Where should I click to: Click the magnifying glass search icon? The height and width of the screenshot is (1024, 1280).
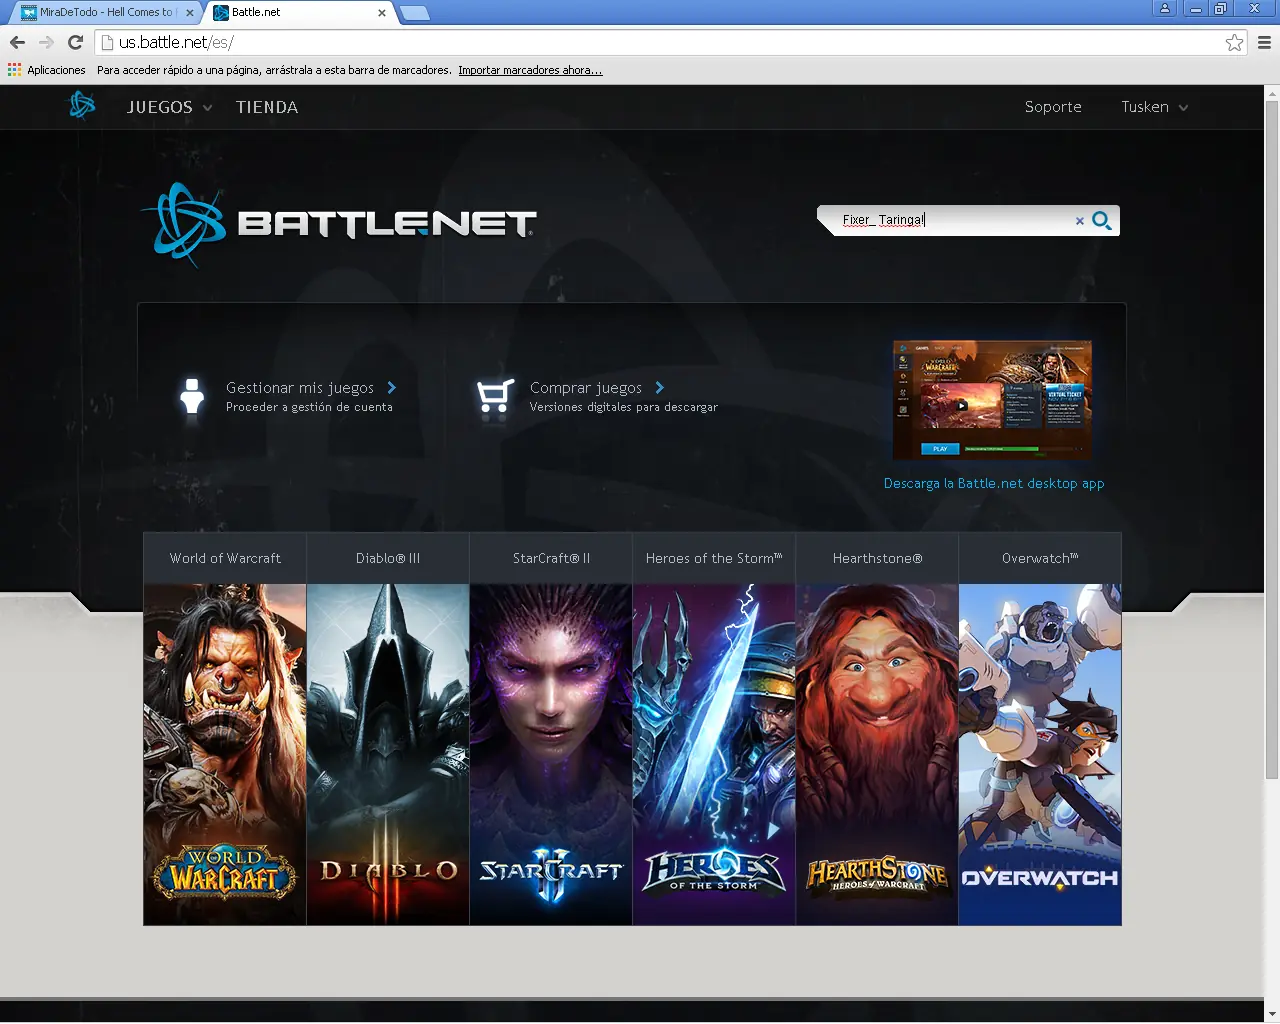click(x=1102, y=220)
